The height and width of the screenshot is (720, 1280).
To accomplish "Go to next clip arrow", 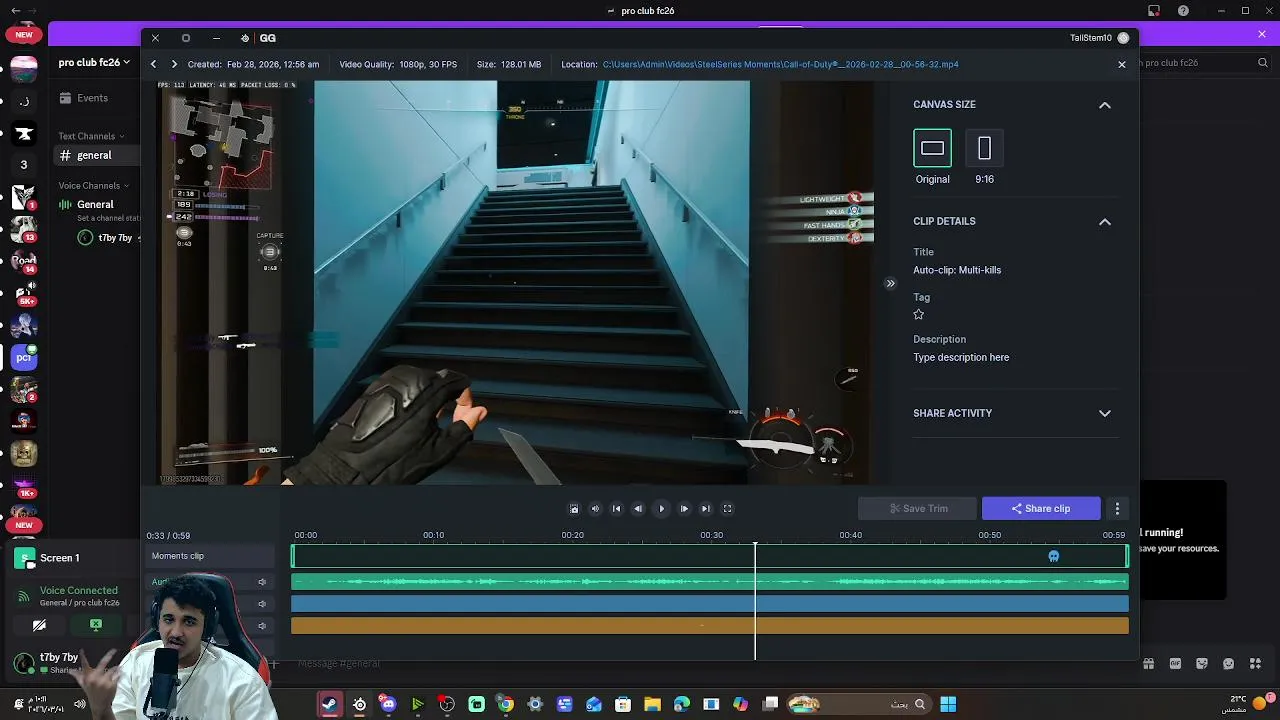I will click(174, 64).
